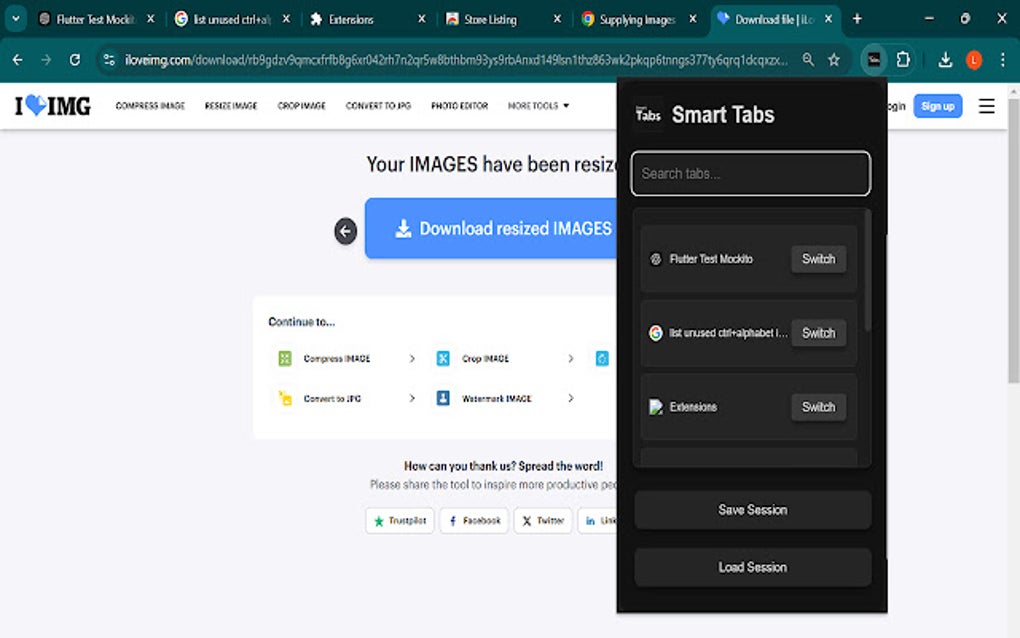Click the Twitter X share icon

[x=527, y=521]
